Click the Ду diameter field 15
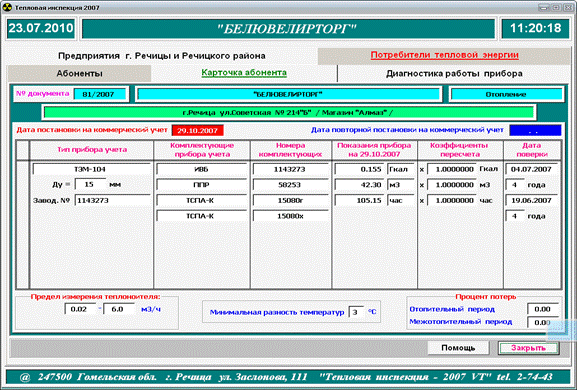 pyautogui.click(x=90, y=184)
